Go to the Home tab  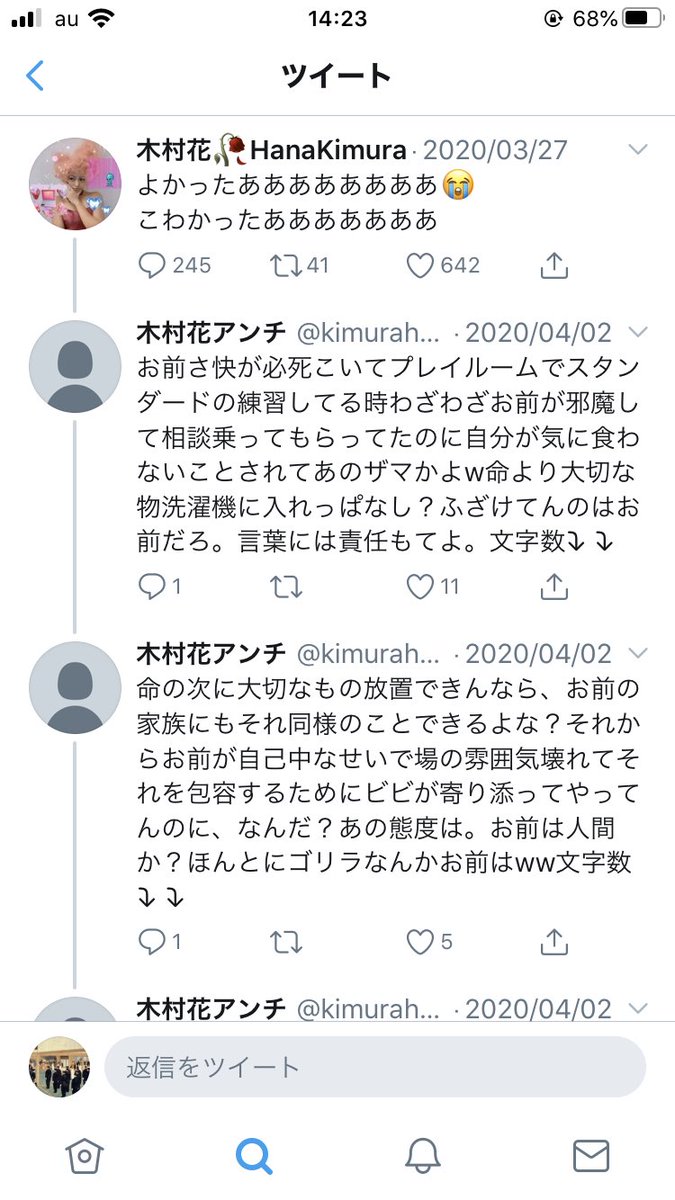(x=84, y=1156)
